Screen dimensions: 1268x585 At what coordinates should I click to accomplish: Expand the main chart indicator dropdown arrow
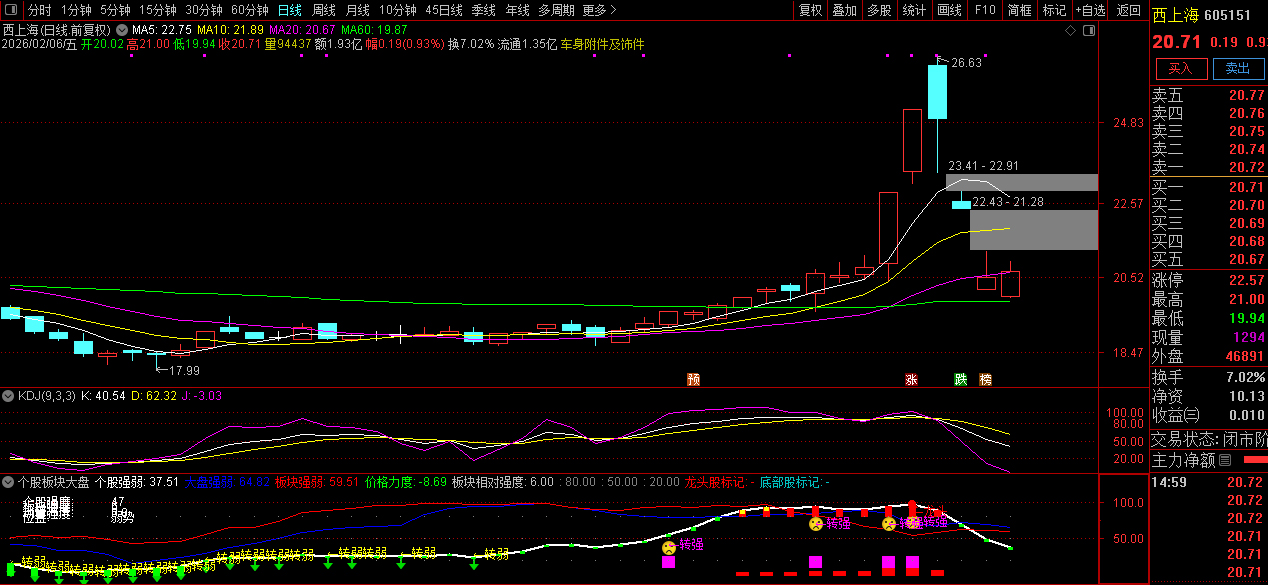point(122,30)
